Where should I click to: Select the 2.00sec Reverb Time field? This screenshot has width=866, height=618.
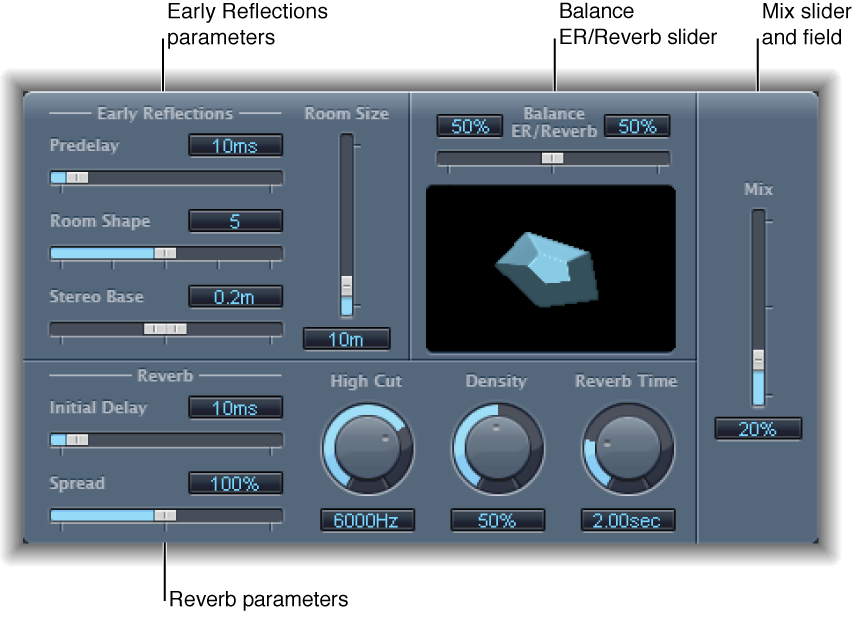626,519
